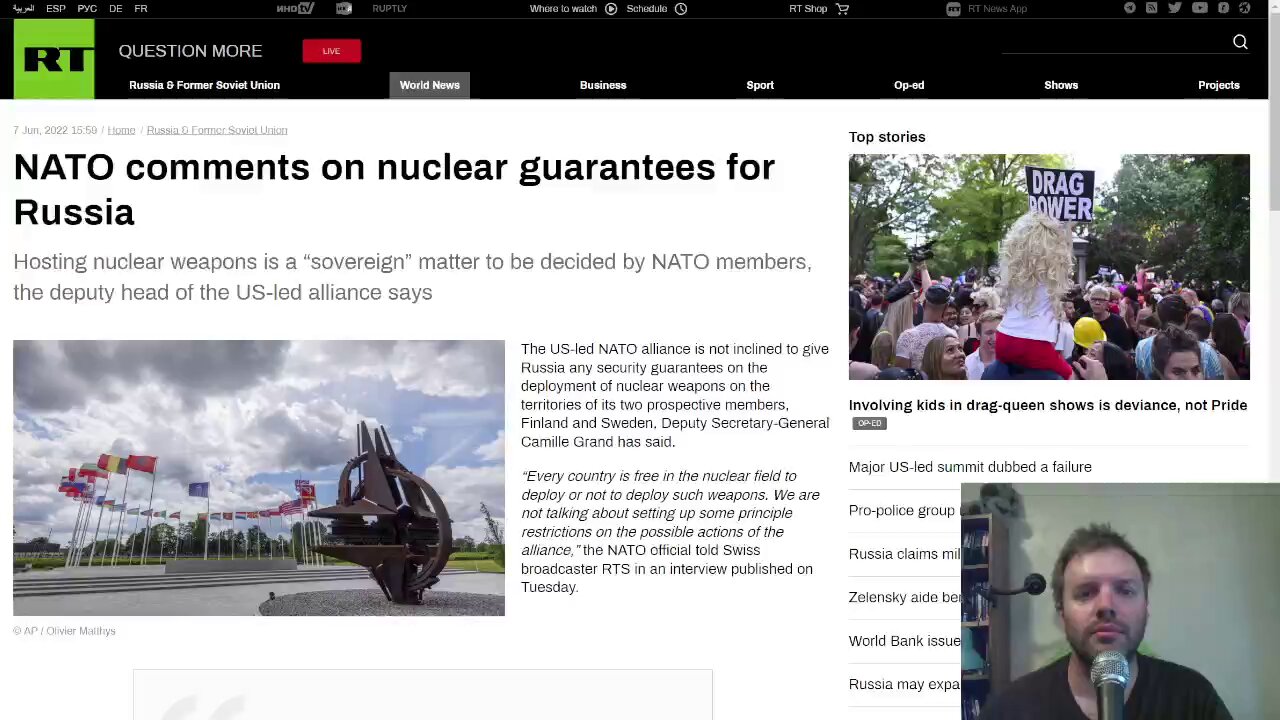The image size is (1280, 720).
Task: Open the 'Russia may expa' story
Action: pos(904,685)
